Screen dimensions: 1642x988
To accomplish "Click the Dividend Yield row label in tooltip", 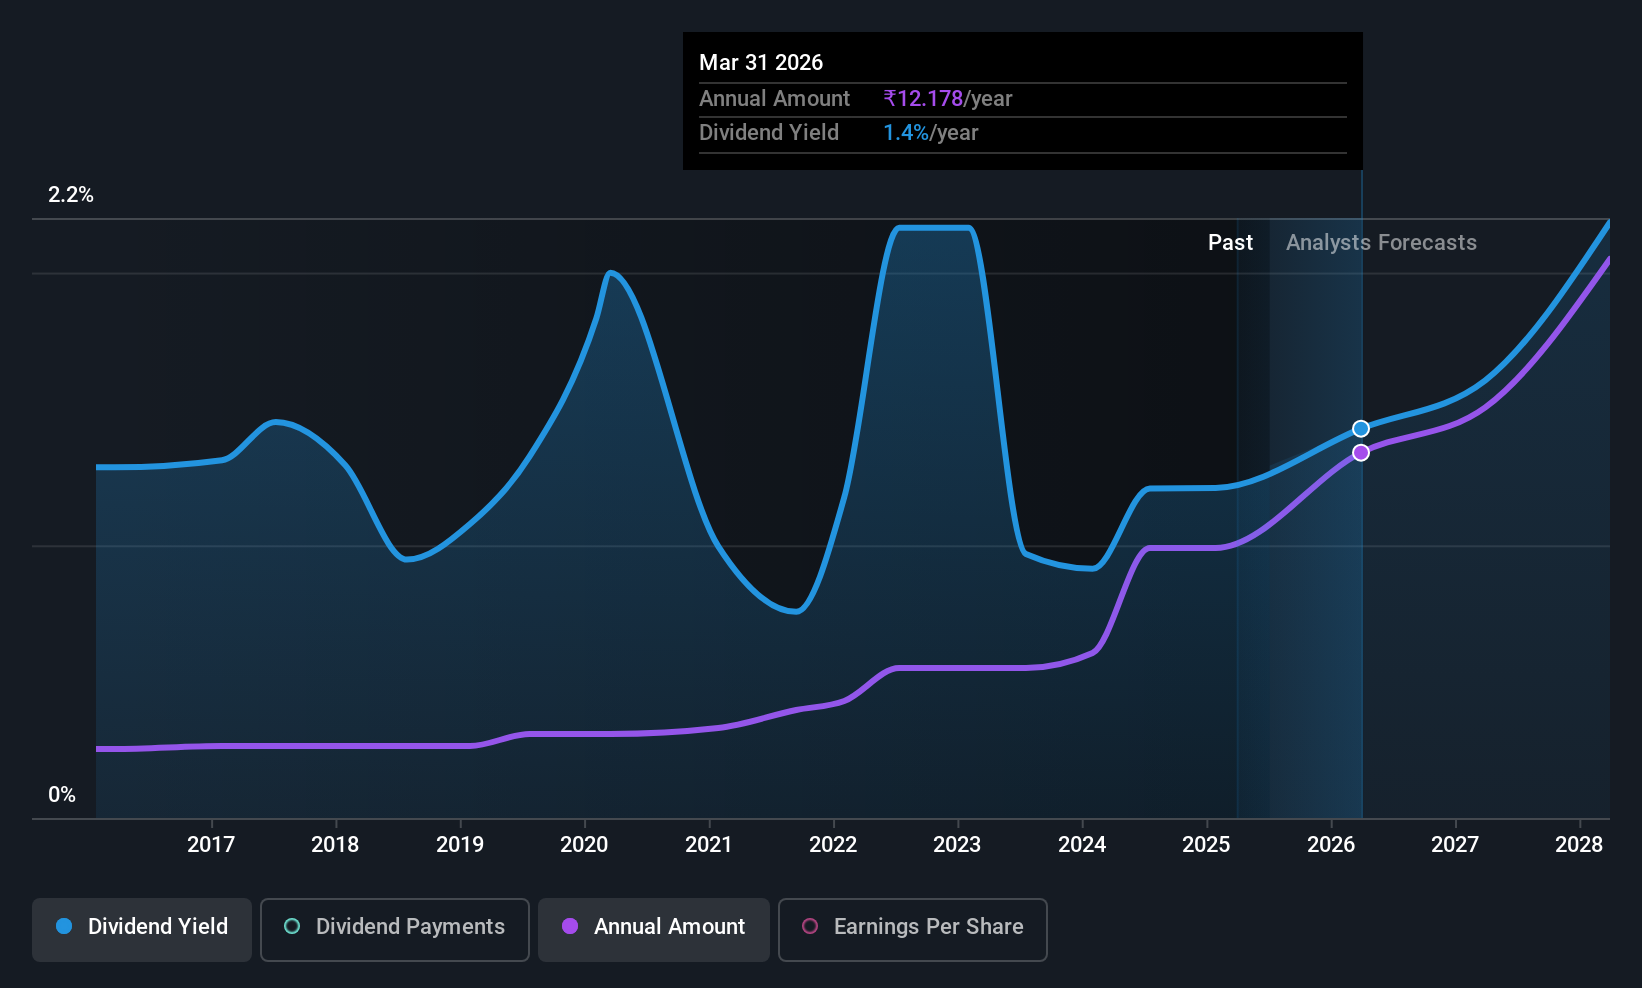I will coord(769,133).
